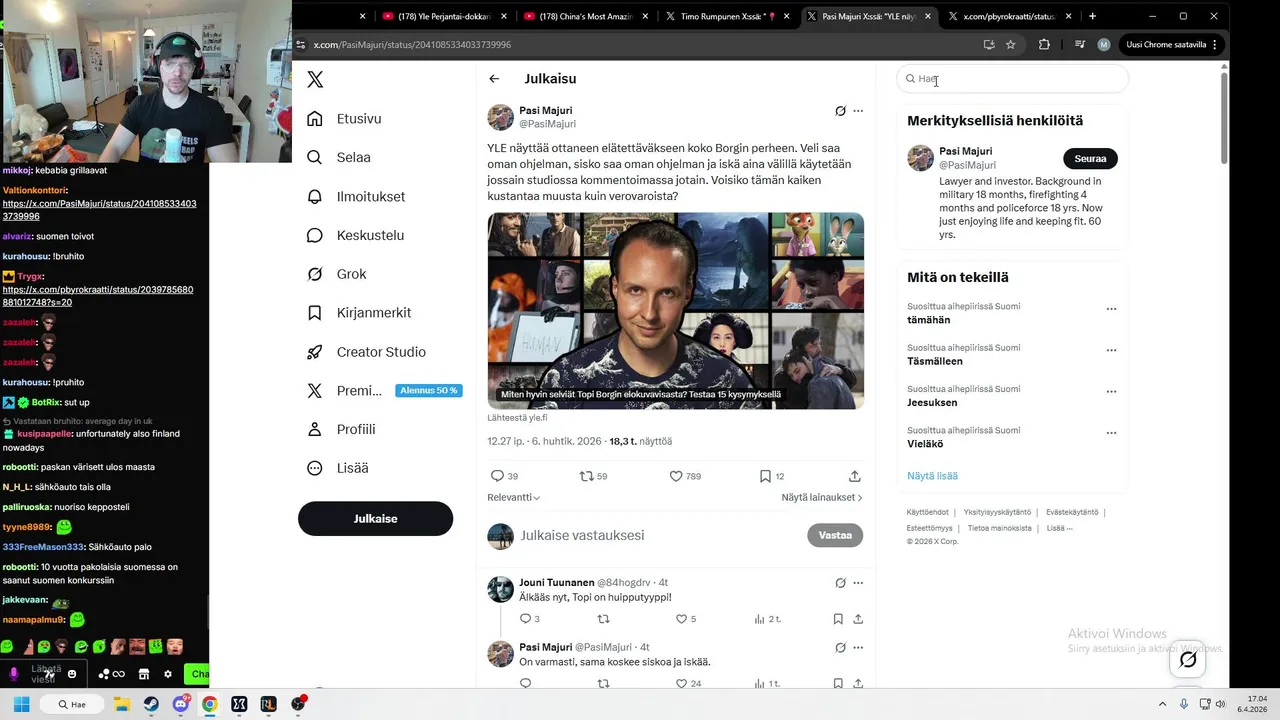Open floating Grok button at bottom right
The image size is (1280, 720).
pos(1188,659)
